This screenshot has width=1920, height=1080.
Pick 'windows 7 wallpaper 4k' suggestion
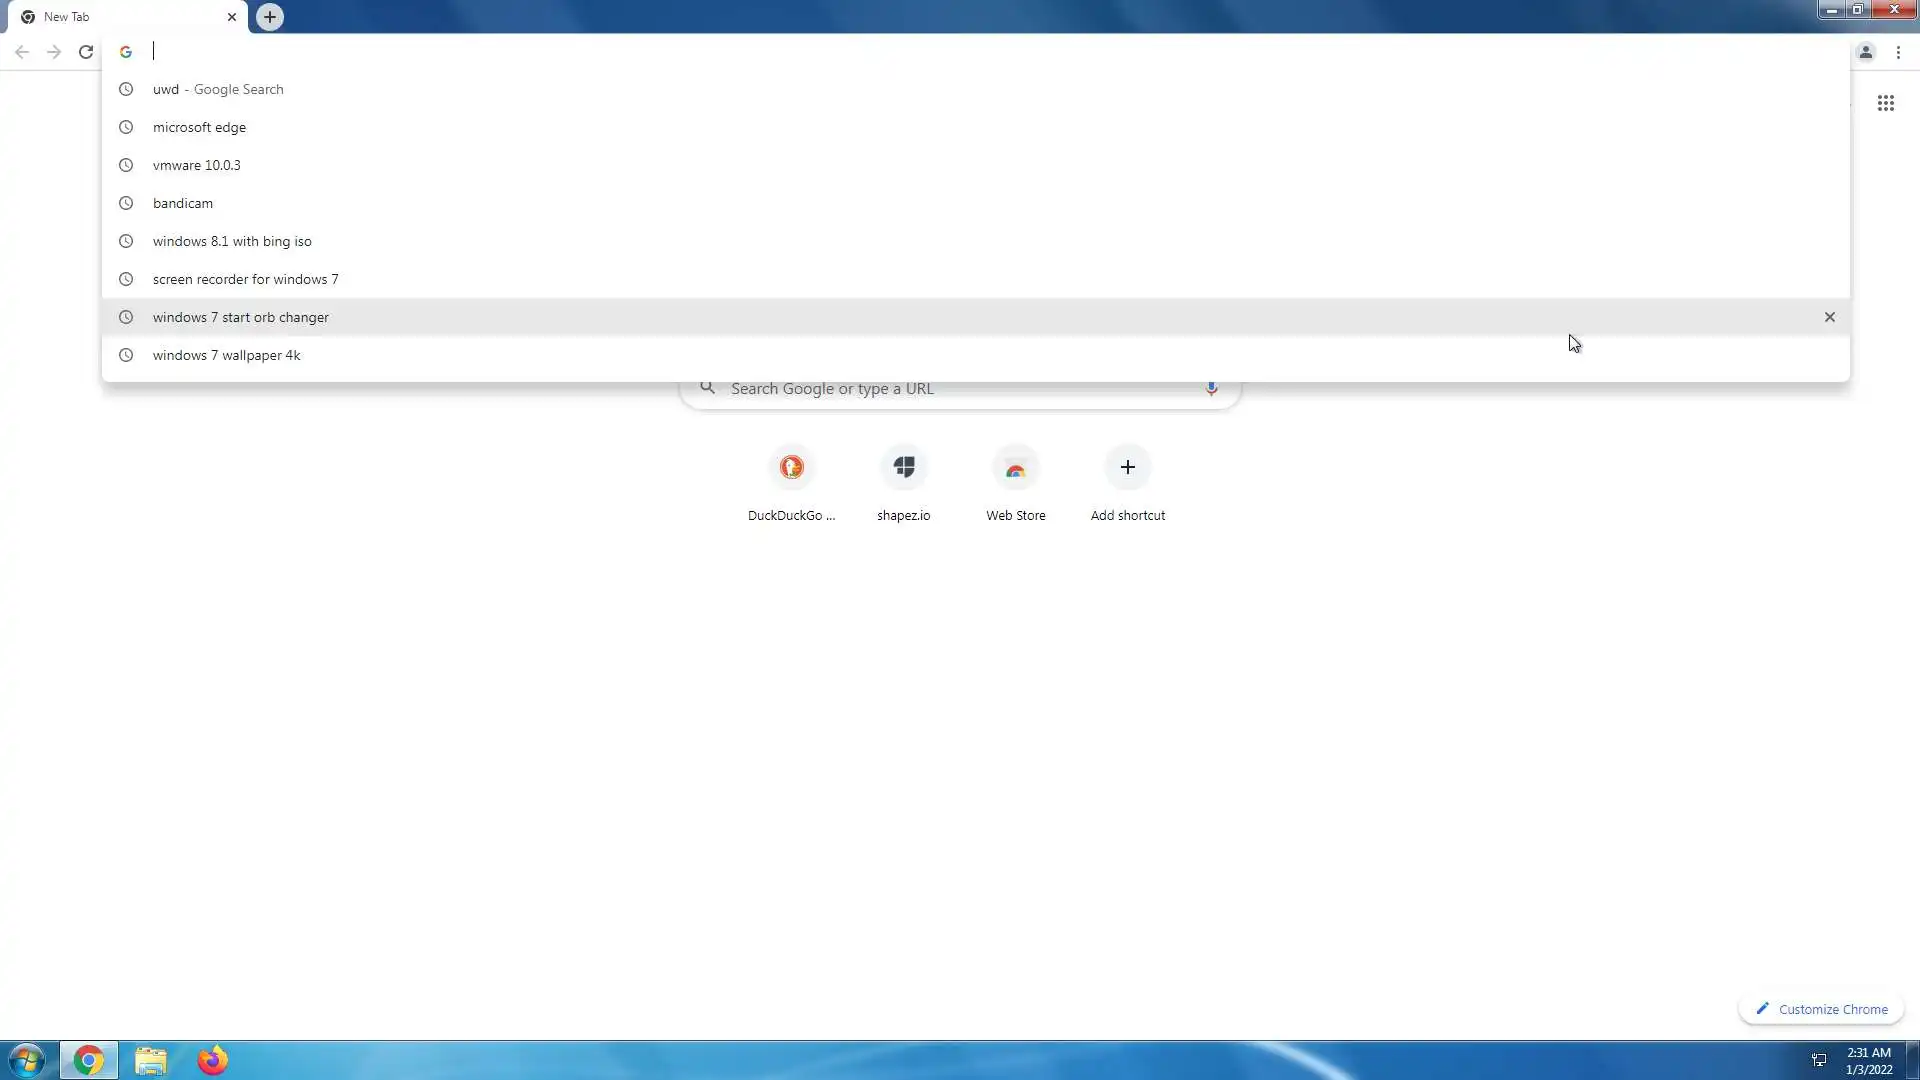point(226,355)
